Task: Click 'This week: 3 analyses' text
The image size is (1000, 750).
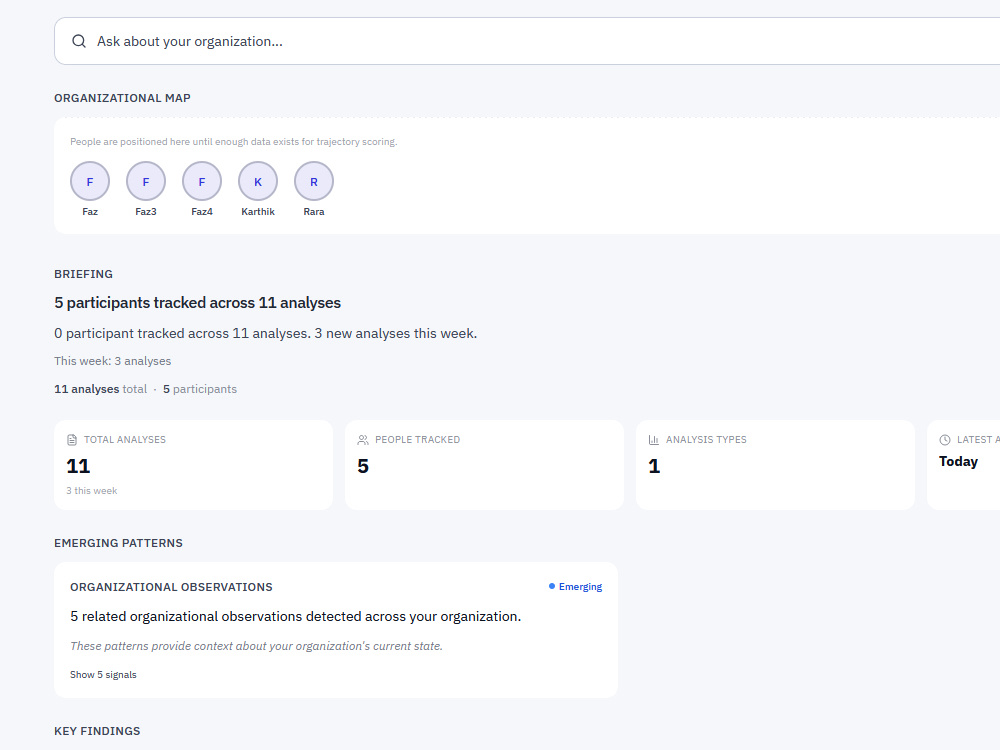Action: (x=113, y=361)
